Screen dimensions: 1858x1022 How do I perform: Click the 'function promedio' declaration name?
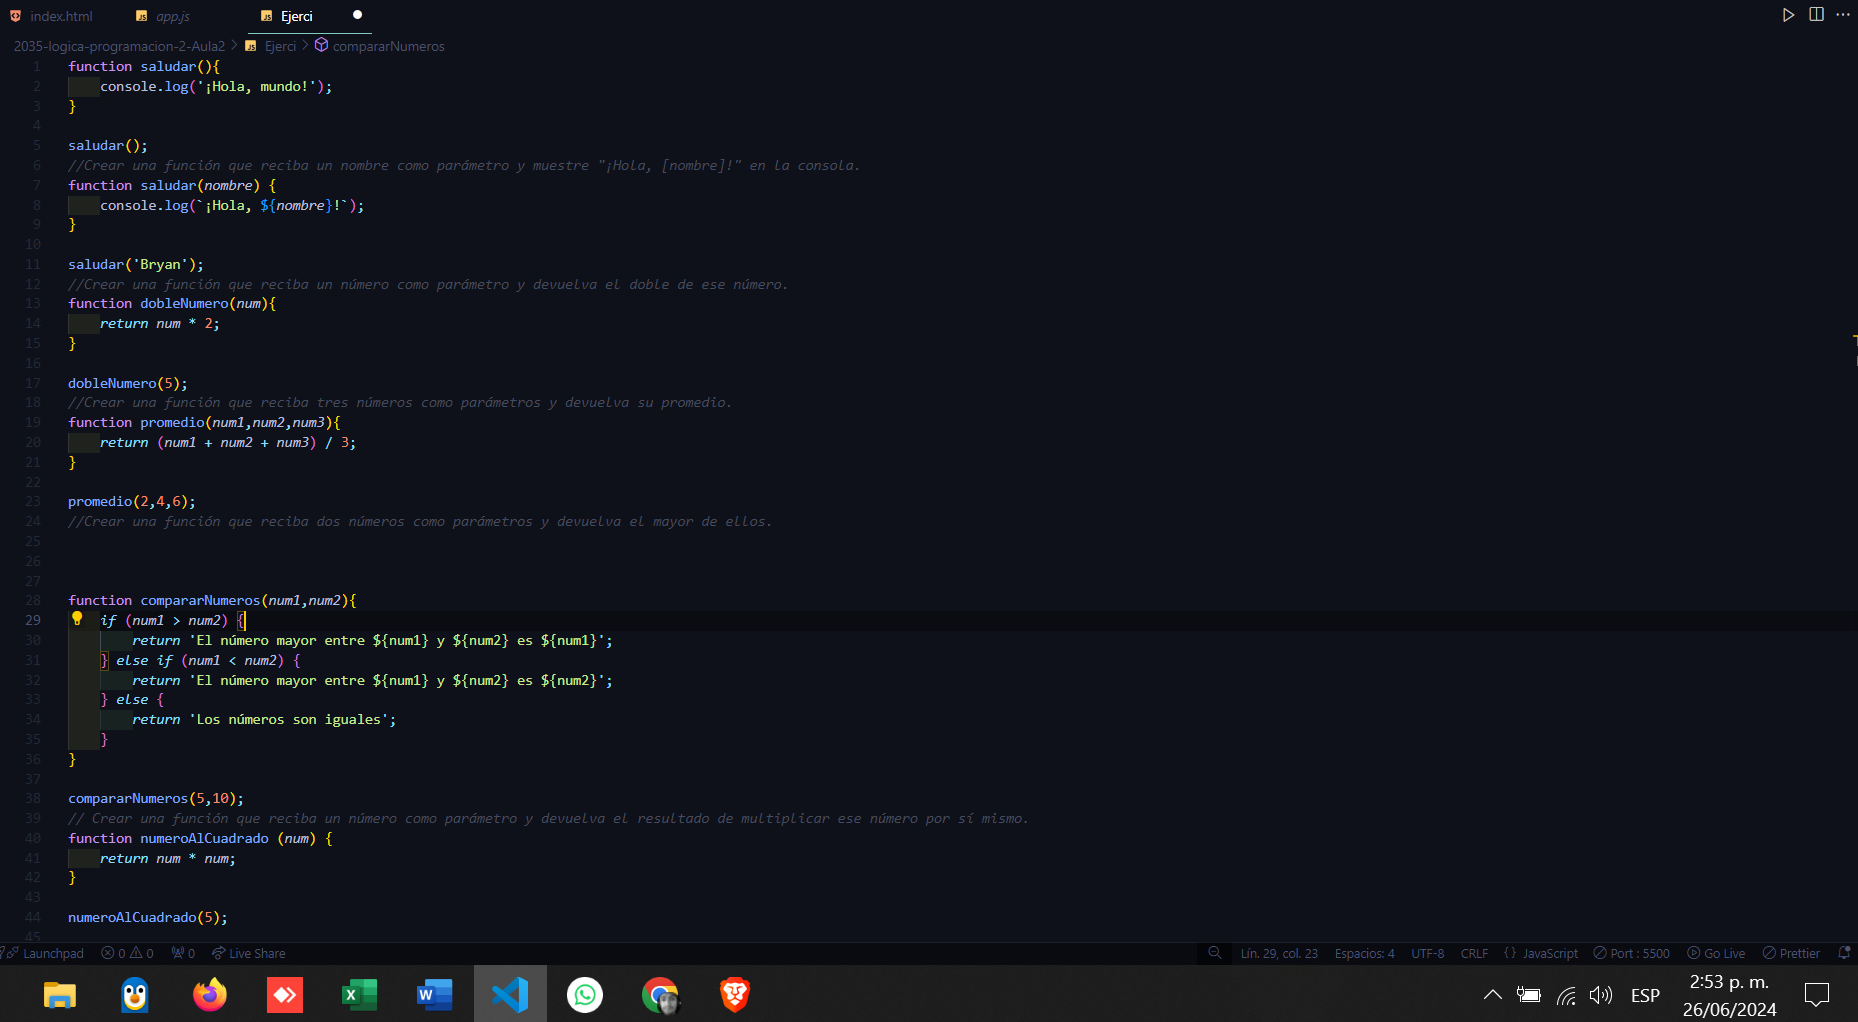click(x=172, y=422)
